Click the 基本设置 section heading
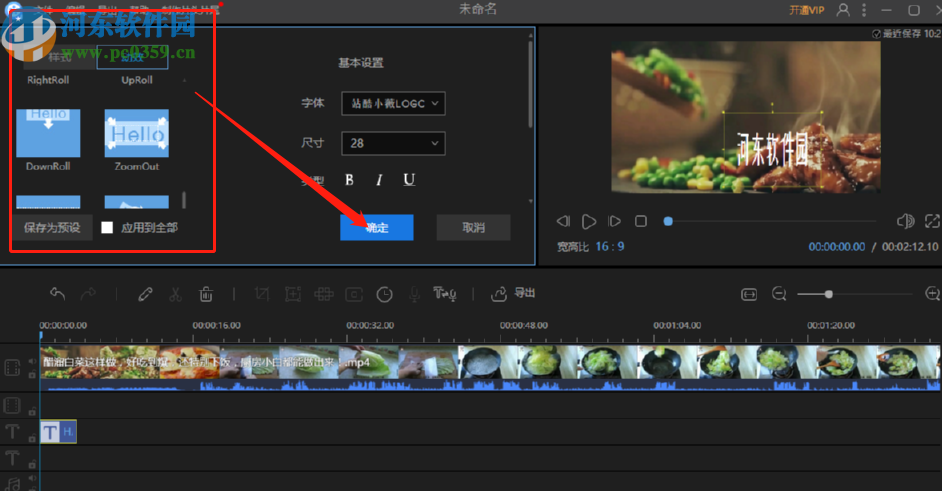Image resolution: width=942 pixels, height=491 pixels. click(360, 63)
